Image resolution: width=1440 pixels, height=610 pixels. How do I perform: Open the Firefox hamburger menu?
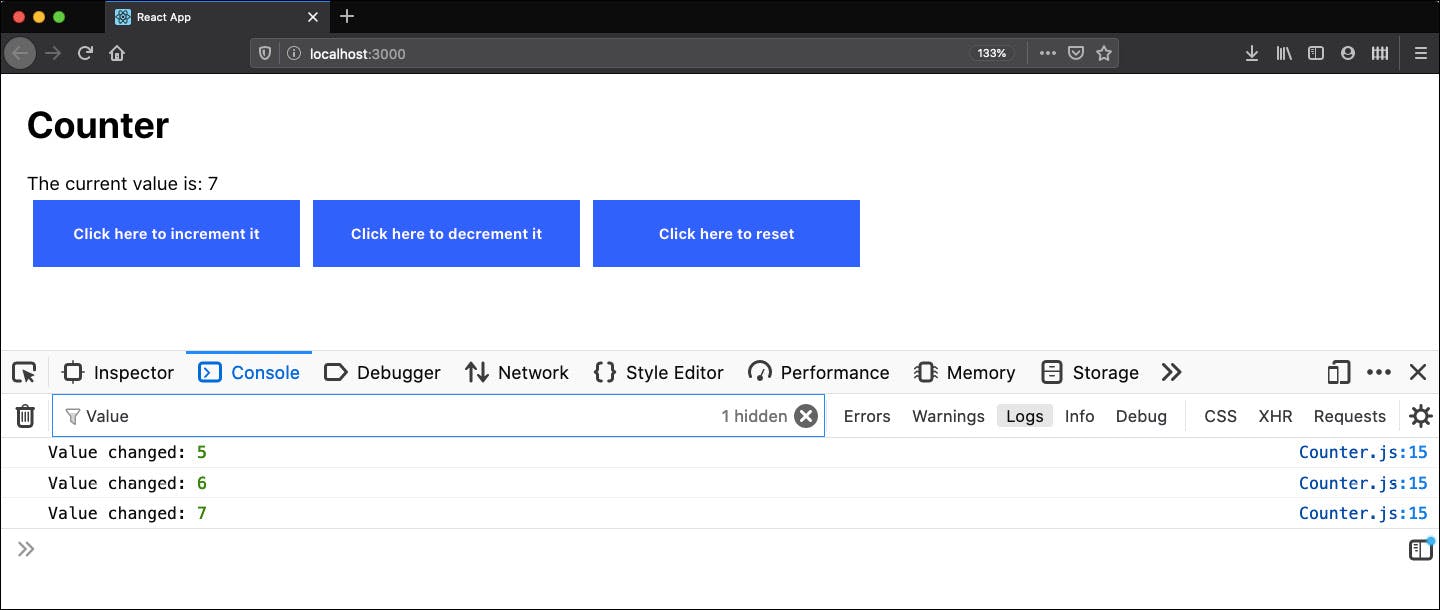click(1421, 53)
